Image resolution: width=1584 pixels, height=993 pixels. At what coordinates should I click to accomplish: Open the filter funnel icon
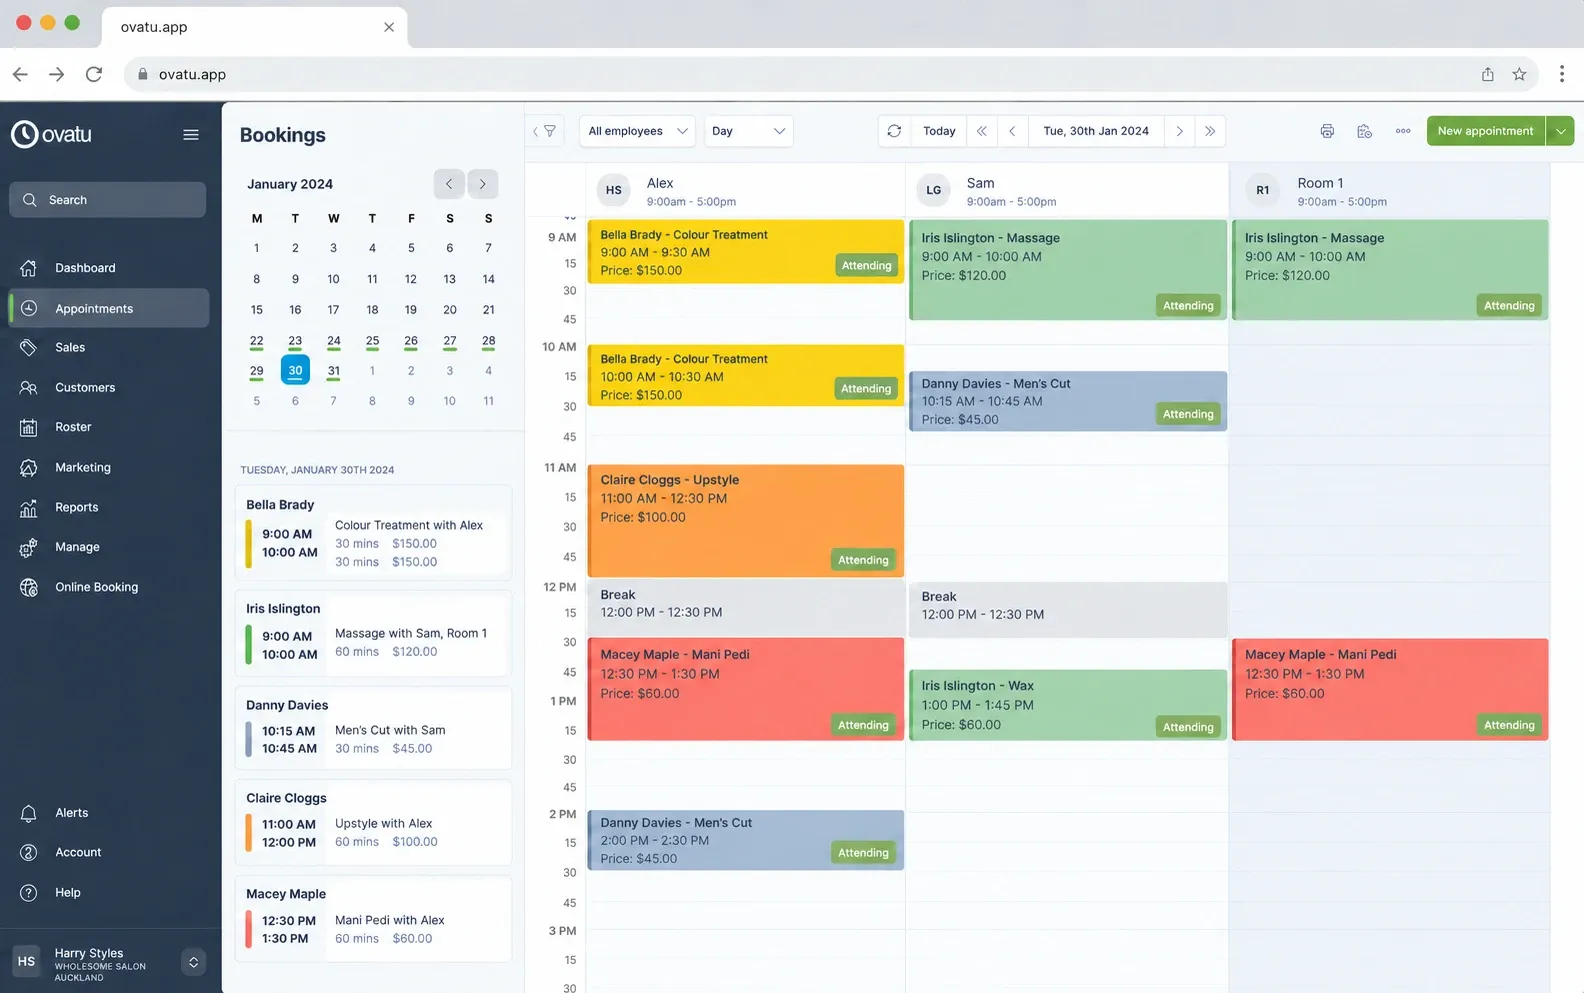[x=550, y=131]
